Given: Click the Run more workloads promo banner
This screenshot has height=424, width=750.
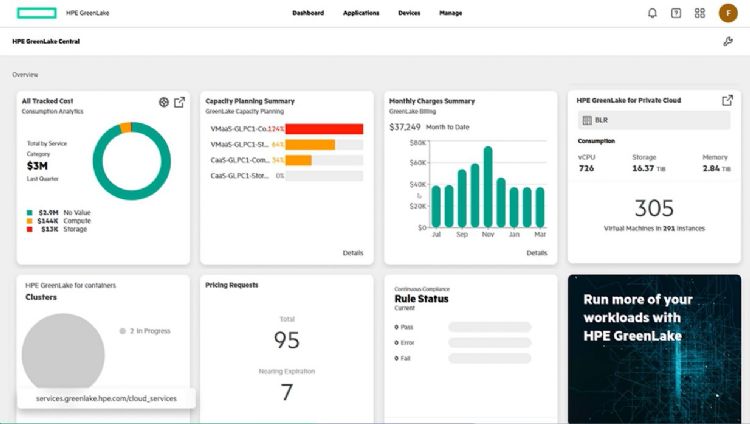Looking at the screenshot, I should [654, 349].
